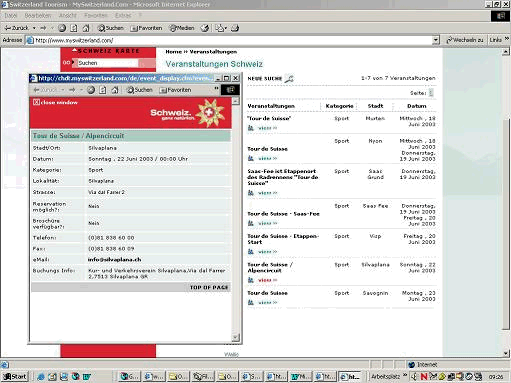Open the History icon next to Medien
Viewport: 511px width, 383px height.
(x=205, y=28)
